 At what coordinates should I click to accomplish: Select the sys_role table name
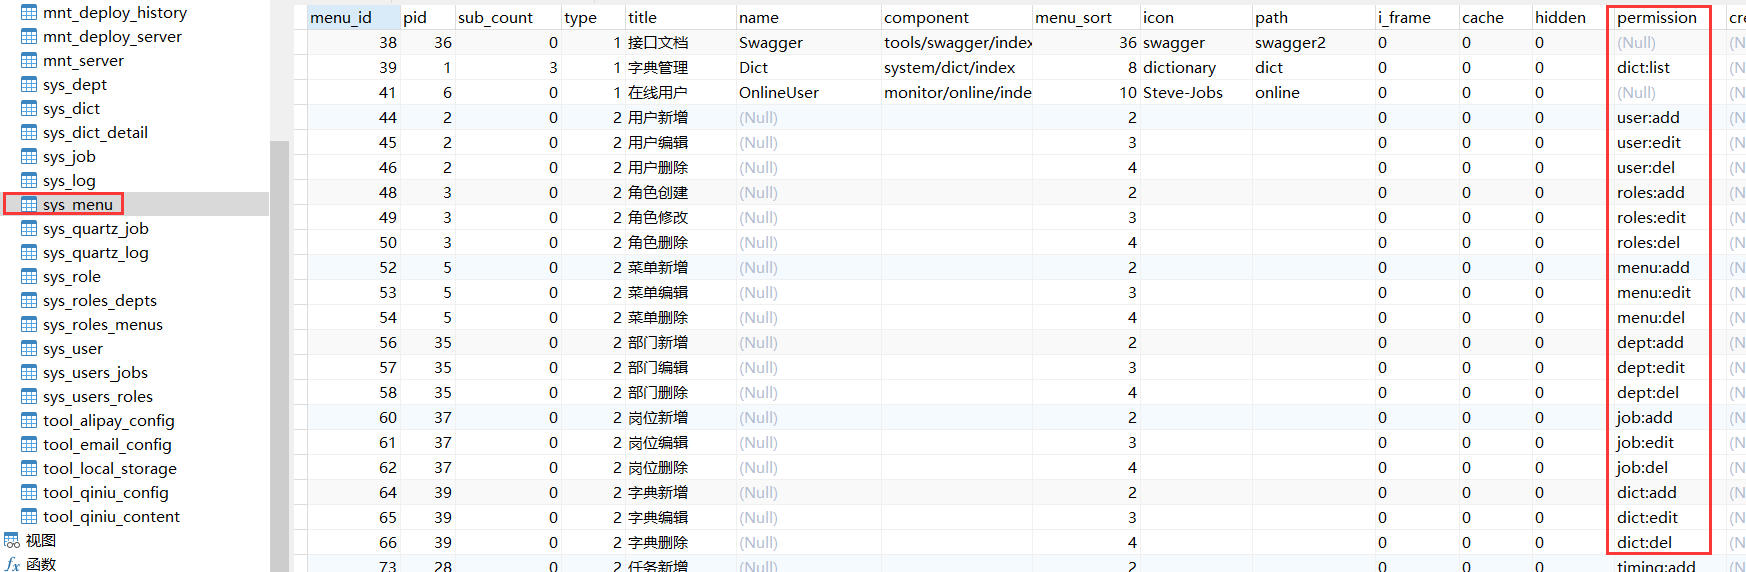72,277
